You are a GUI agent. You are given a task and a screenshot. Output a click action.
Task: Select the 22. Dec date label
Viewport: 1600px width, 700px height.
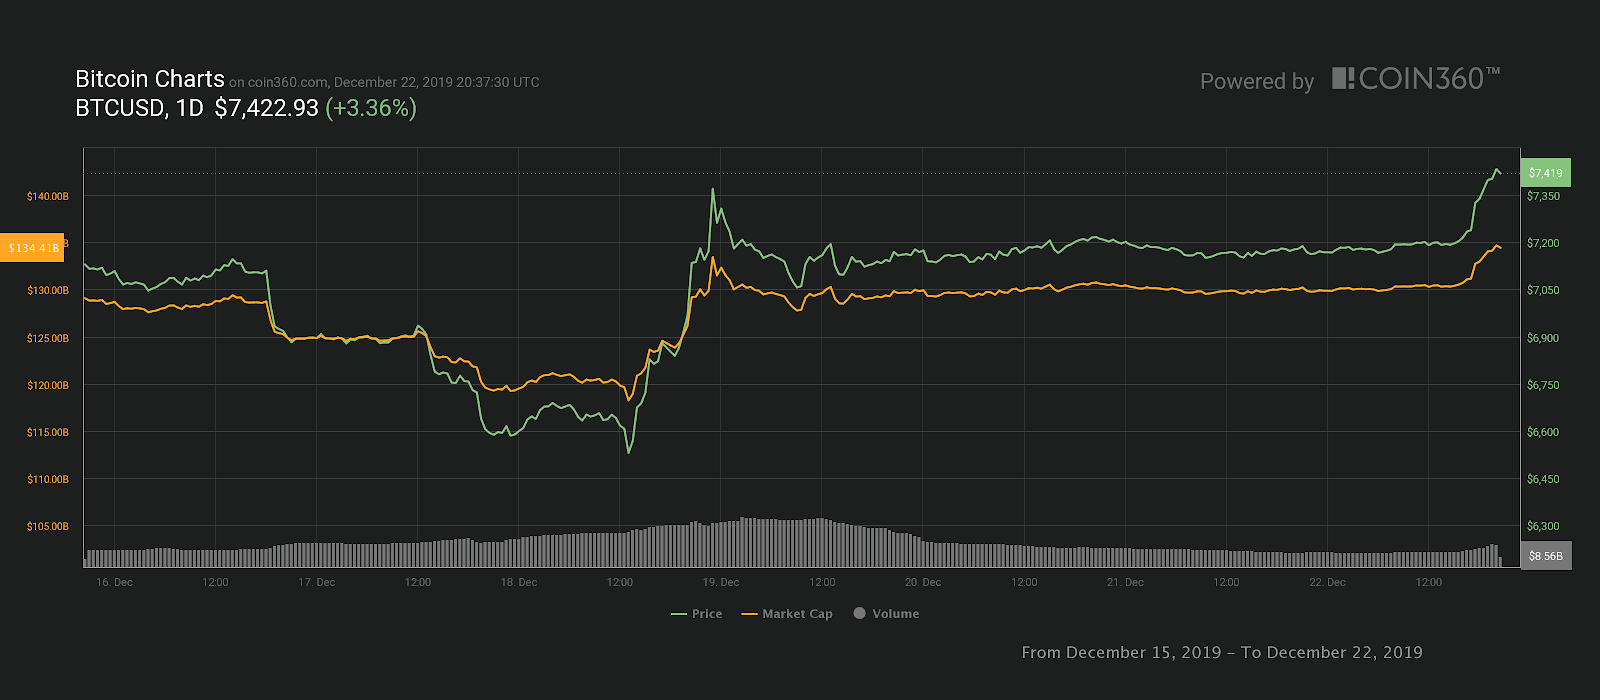pos(1327,582)
